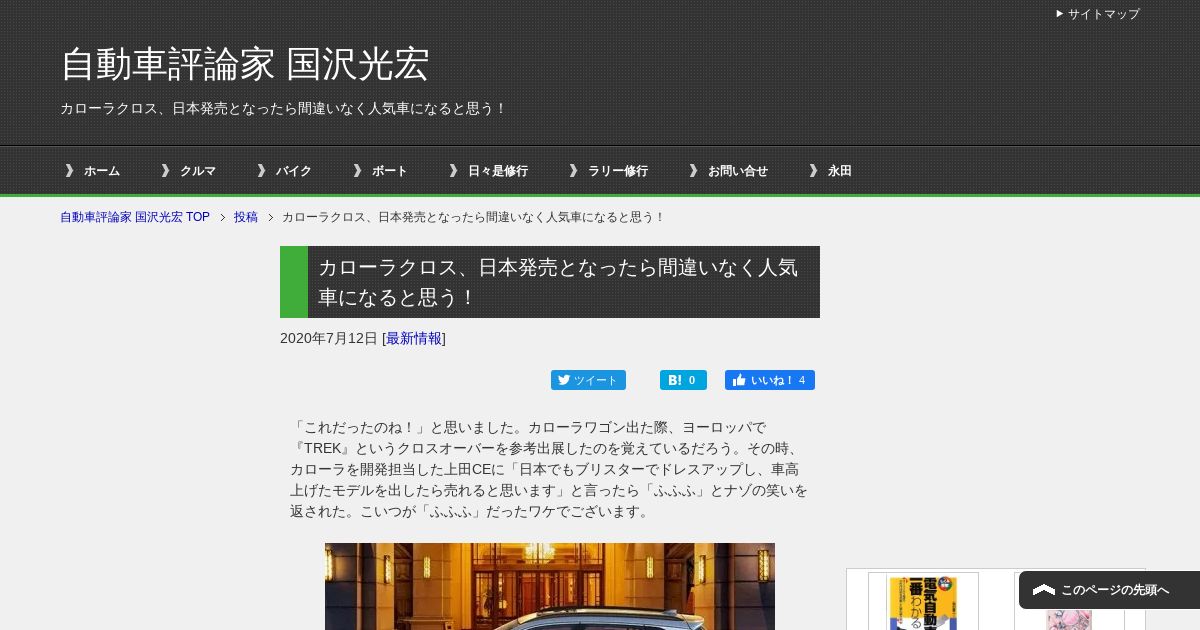The width and height of the screenshot is (1200, 630).
Task: Select the ラリー修行 menu item
Action: coord(618,171)
